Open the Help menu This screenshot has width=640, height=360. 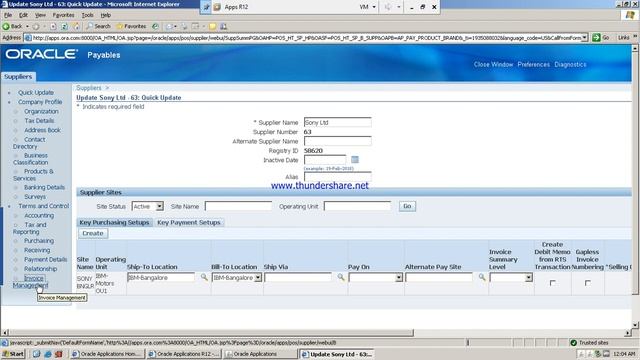tap(106, 15)
